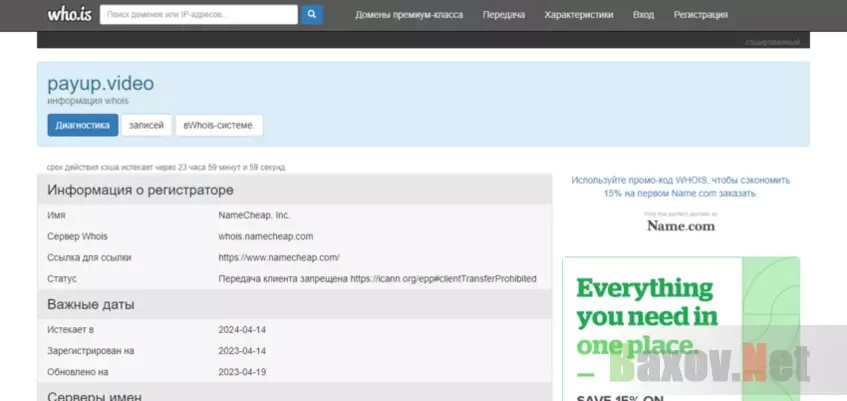The image size is (847, 401).
Task: Open the Регистрация sign-up link
Action: [x=700, y=15]
